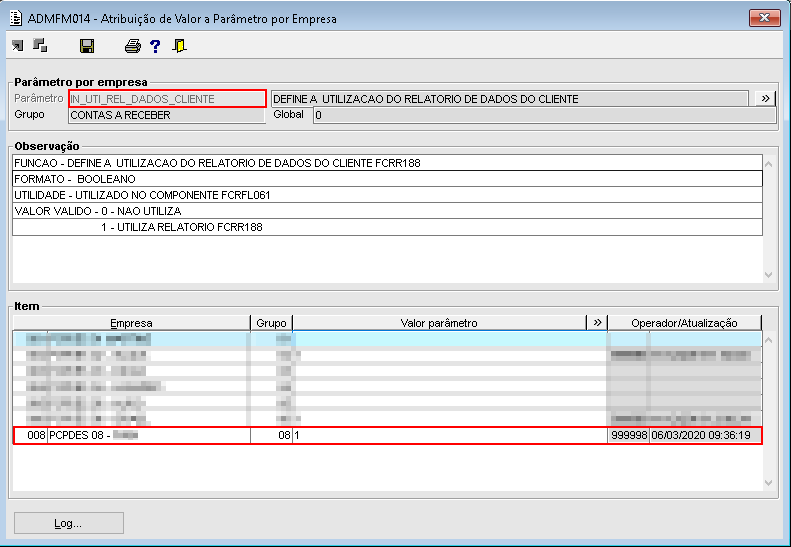Click the Empresa column header

tap(131, 323)
